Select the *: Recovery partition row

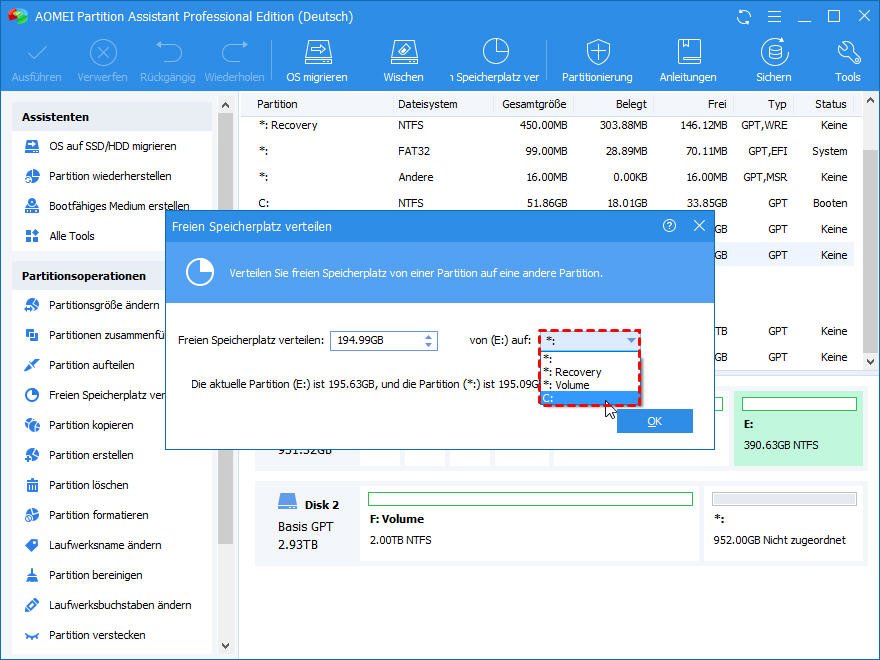pos(550,125)
